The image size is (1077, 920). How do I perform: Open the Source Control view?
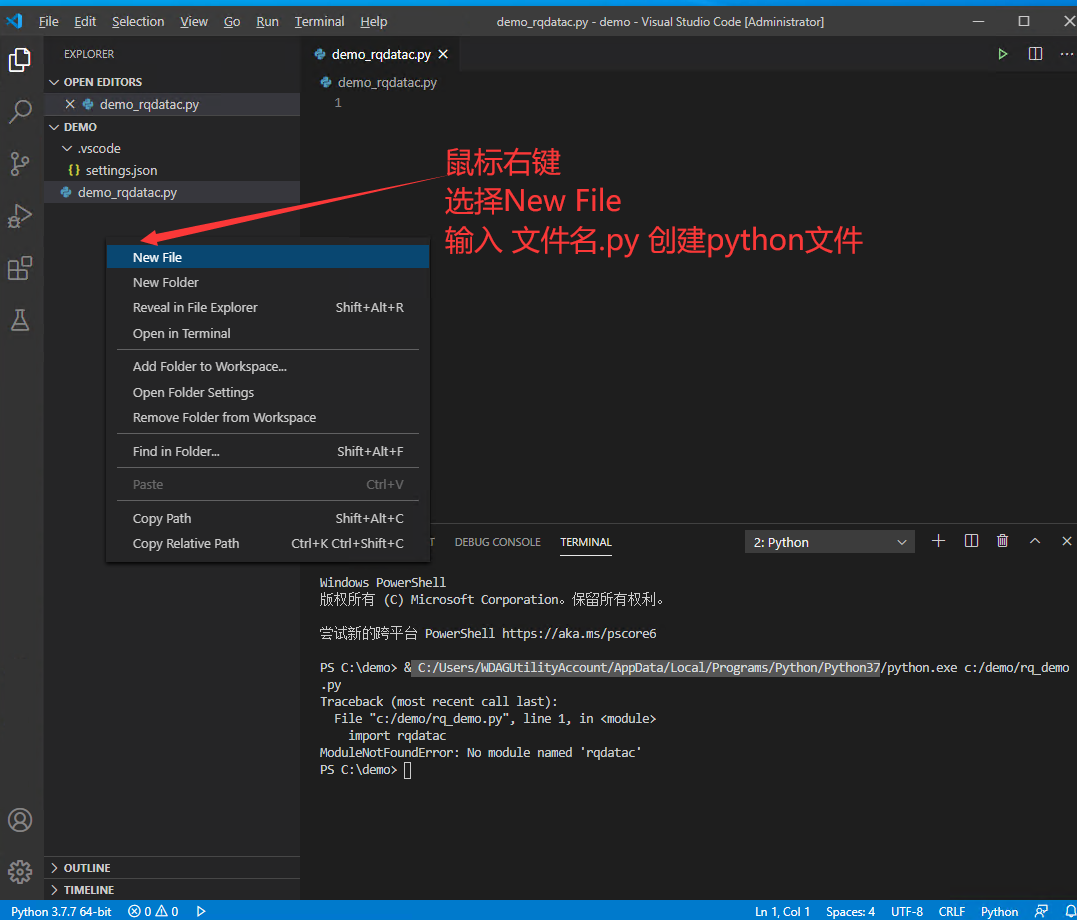click(x=20, y=164)
